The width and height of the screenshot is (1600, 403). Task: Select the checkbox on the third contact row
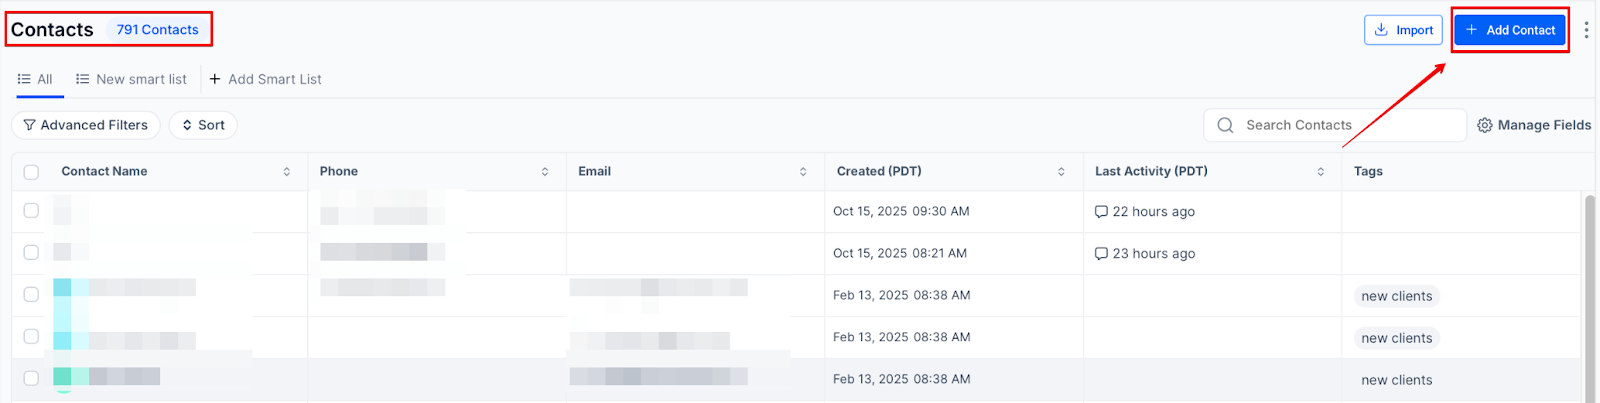pos(31,295)
